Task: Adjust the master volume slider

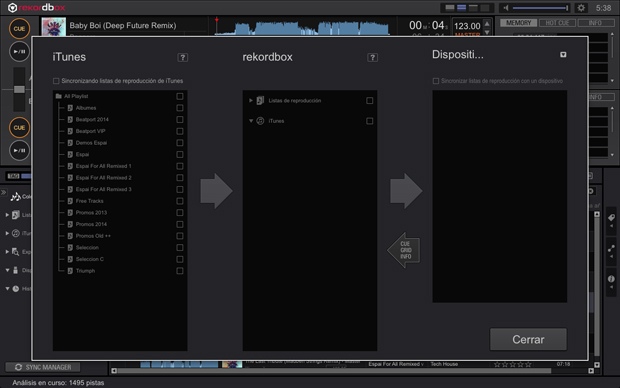Action: coord(540,8)
